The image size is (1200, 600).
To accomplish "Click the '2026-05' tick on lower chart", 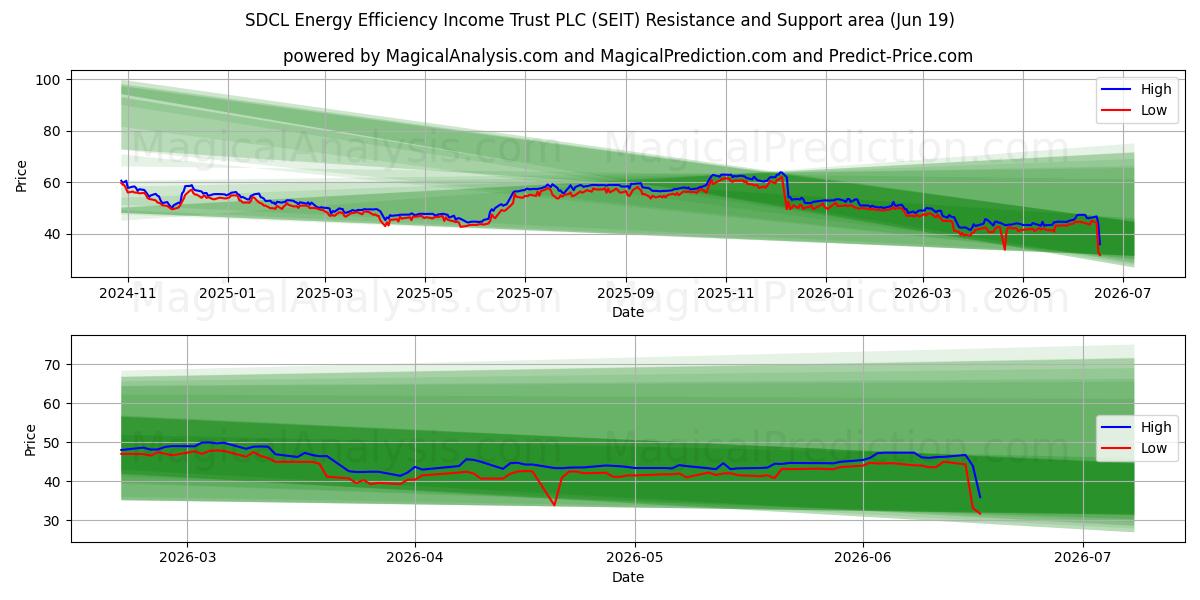I will 635,558.
